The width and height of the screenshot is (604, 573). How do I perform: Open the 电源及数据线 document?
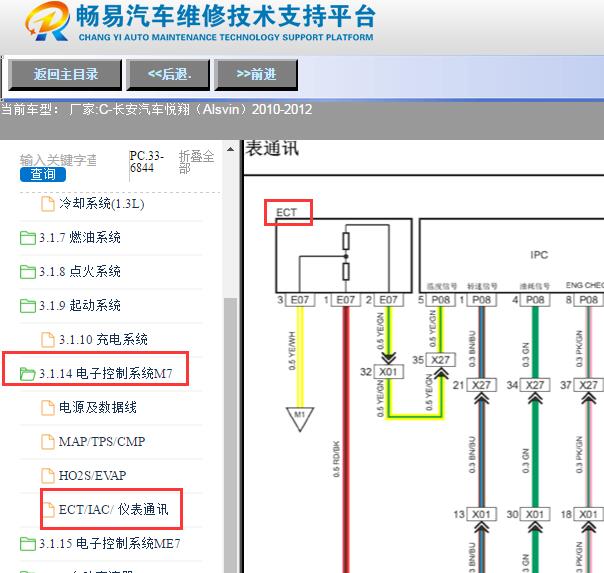tap(98, 407)
